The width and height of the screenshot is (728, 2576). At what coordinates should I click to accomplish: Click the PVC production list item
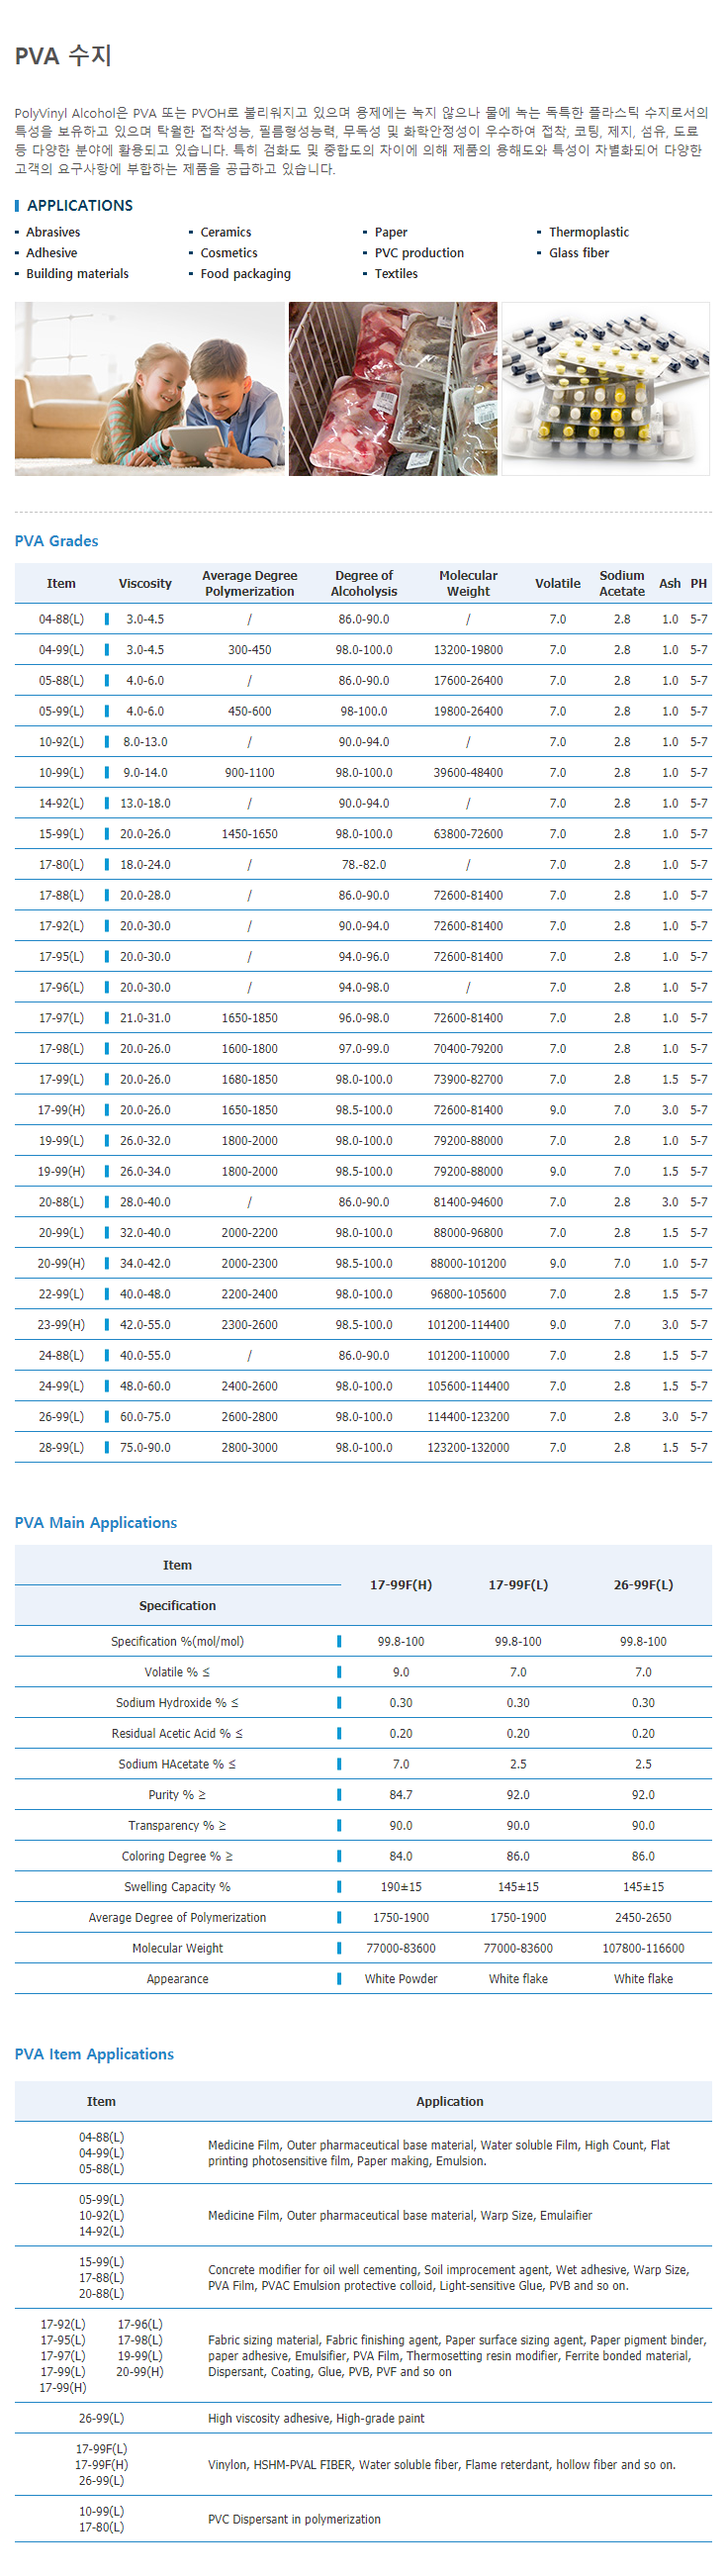tap(419, 253)
